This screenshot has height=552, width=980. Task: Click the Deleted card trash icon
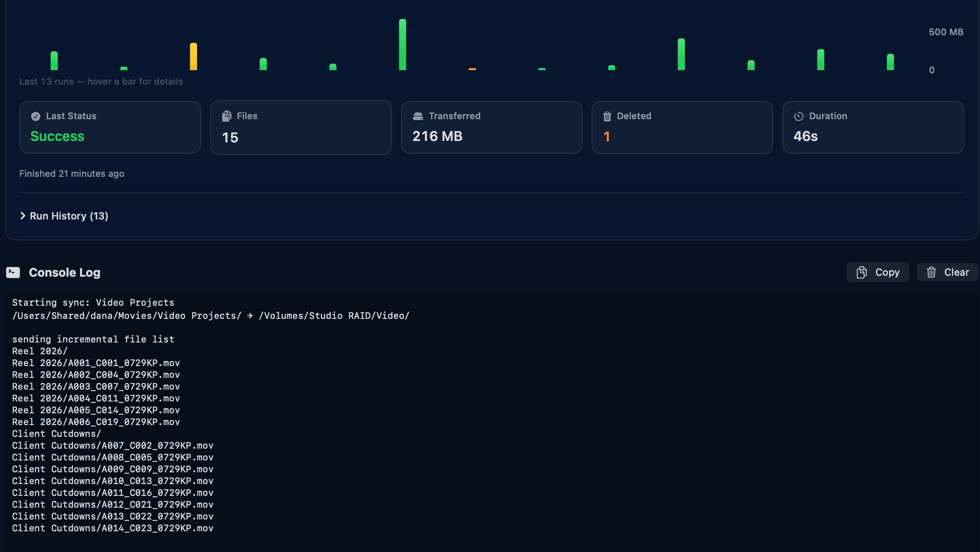click(x=607, y=116)
